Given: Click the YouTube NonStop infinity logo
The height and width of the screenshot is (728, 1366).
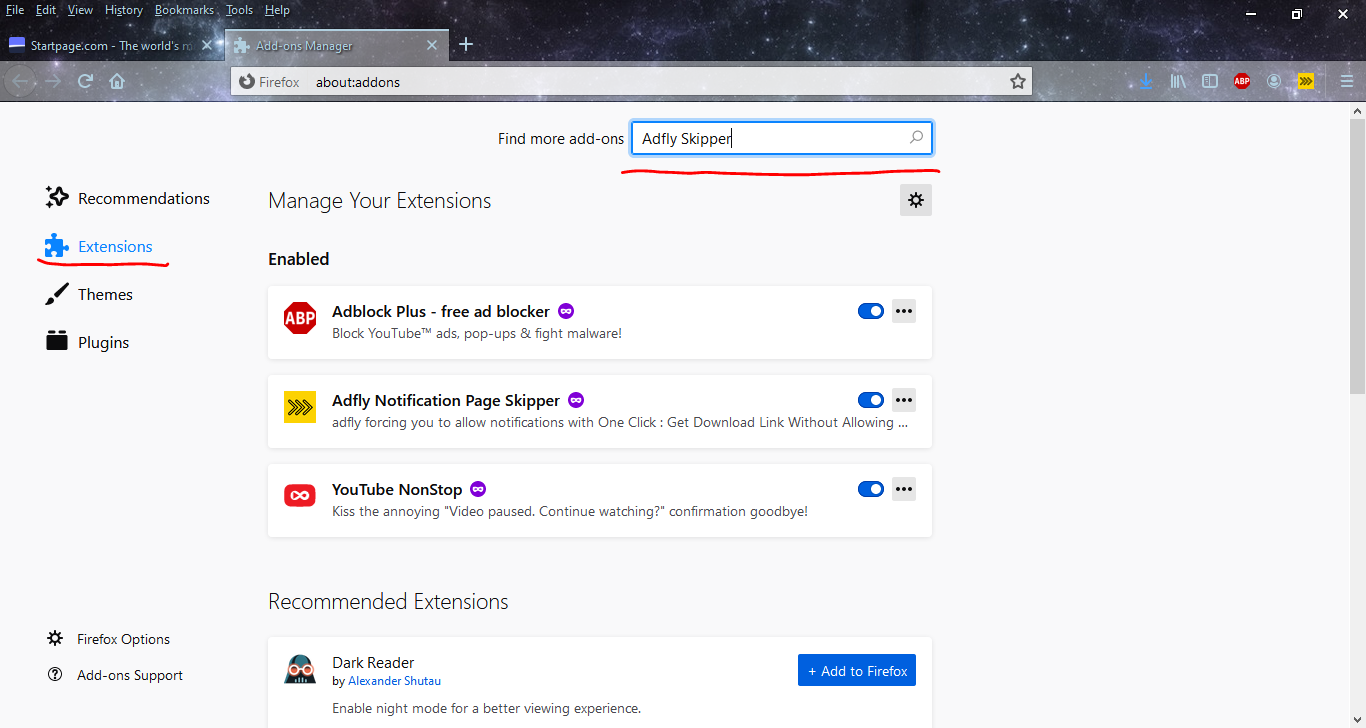Looking at the screenshot, I should point(300,495).
